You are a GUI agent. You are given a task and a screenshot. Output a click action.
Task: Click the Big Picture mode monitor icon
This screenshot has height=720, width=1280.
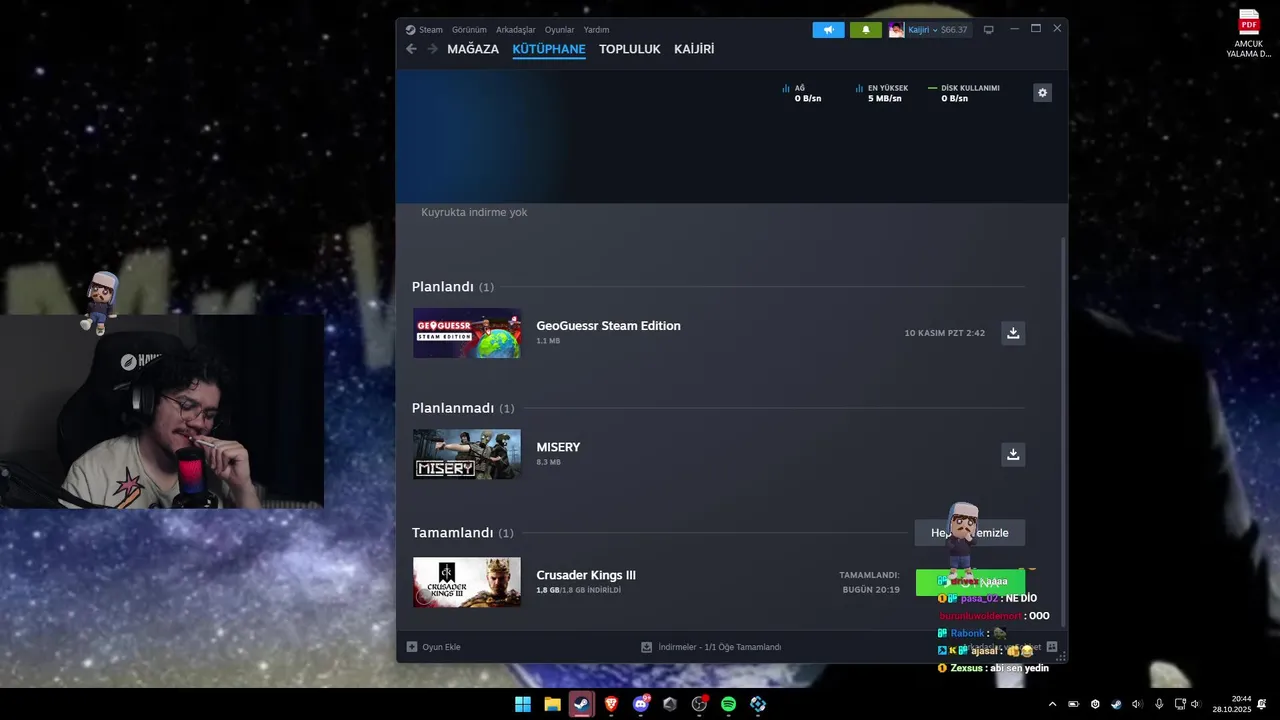(x=989, y=30)
